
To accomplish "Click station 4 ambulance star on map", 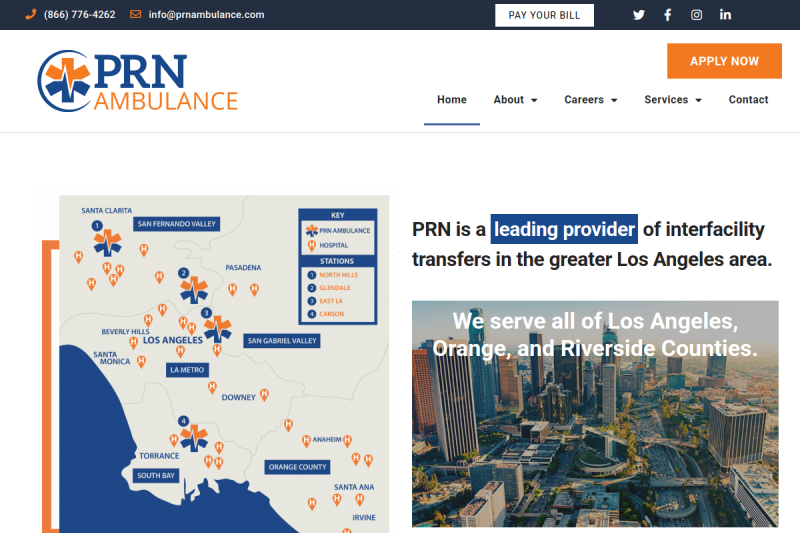I will [x=194, y=438].
